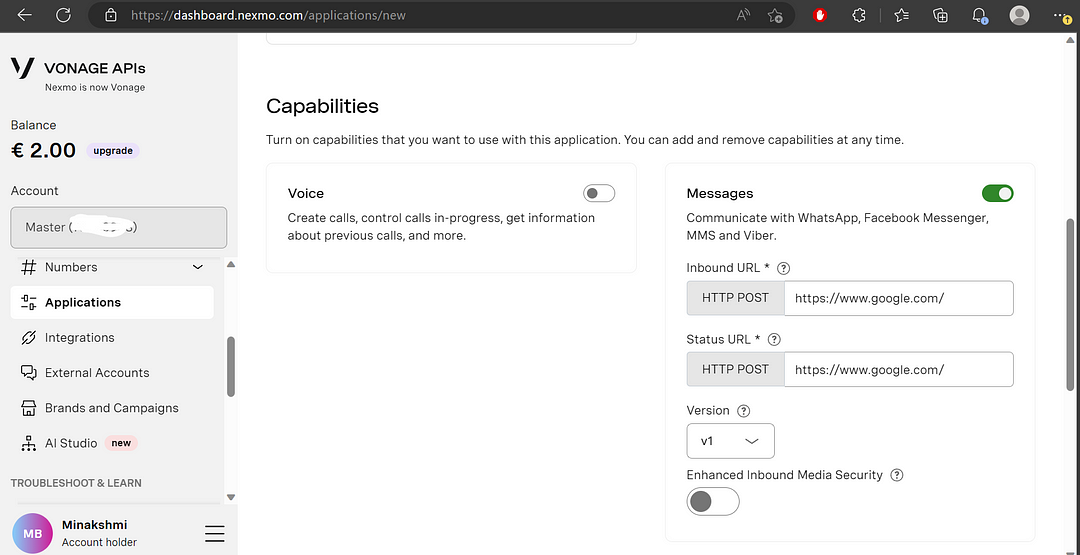Click sidebar scroll up arrow
Viewport: 1080px width, 555px height.
click(231, 264)
